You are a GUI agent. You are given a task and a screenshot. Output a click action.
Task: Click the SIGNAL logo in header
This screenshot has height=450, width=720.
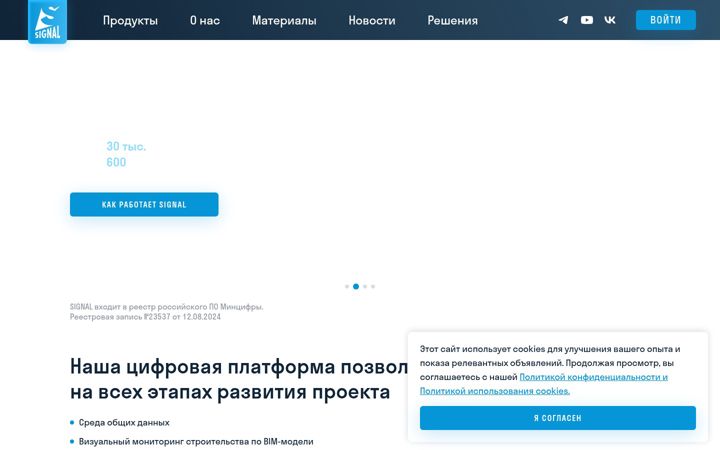tap(47, 22)
